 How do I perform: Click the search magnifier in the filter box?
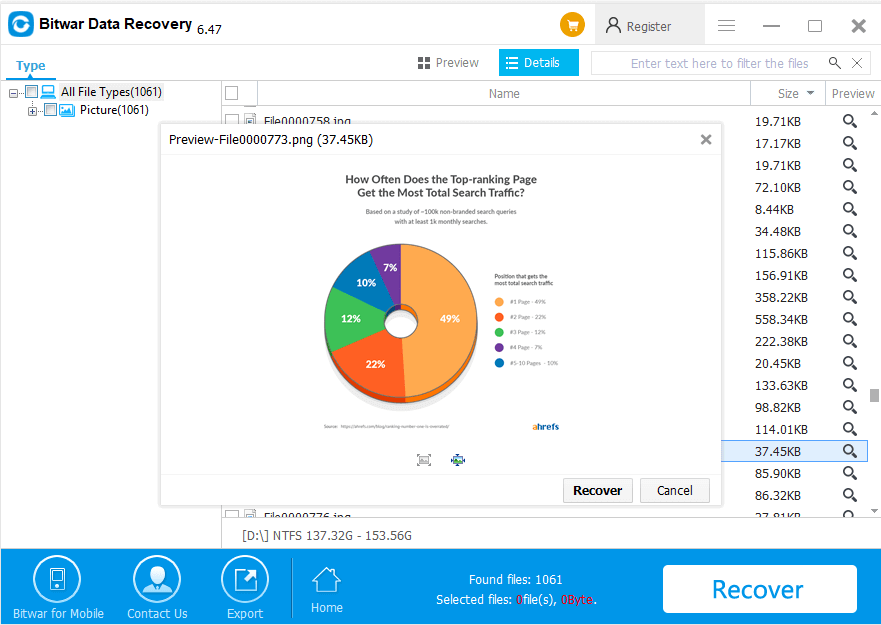coord(835,62)
